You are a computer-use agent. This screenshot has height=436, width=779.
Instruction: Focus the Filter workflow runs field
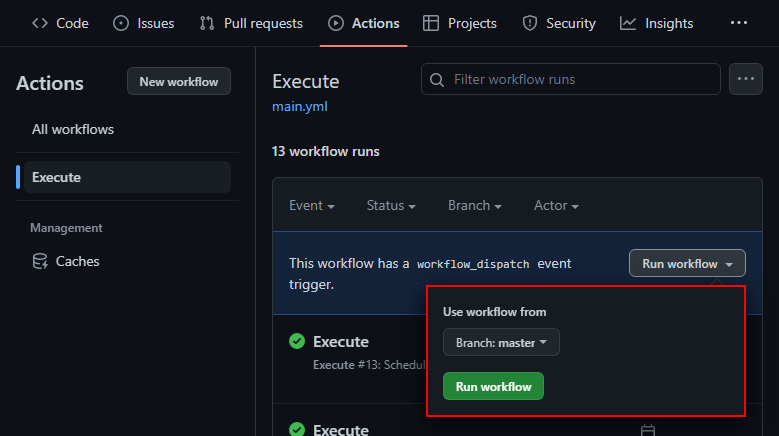coord(571,79)
